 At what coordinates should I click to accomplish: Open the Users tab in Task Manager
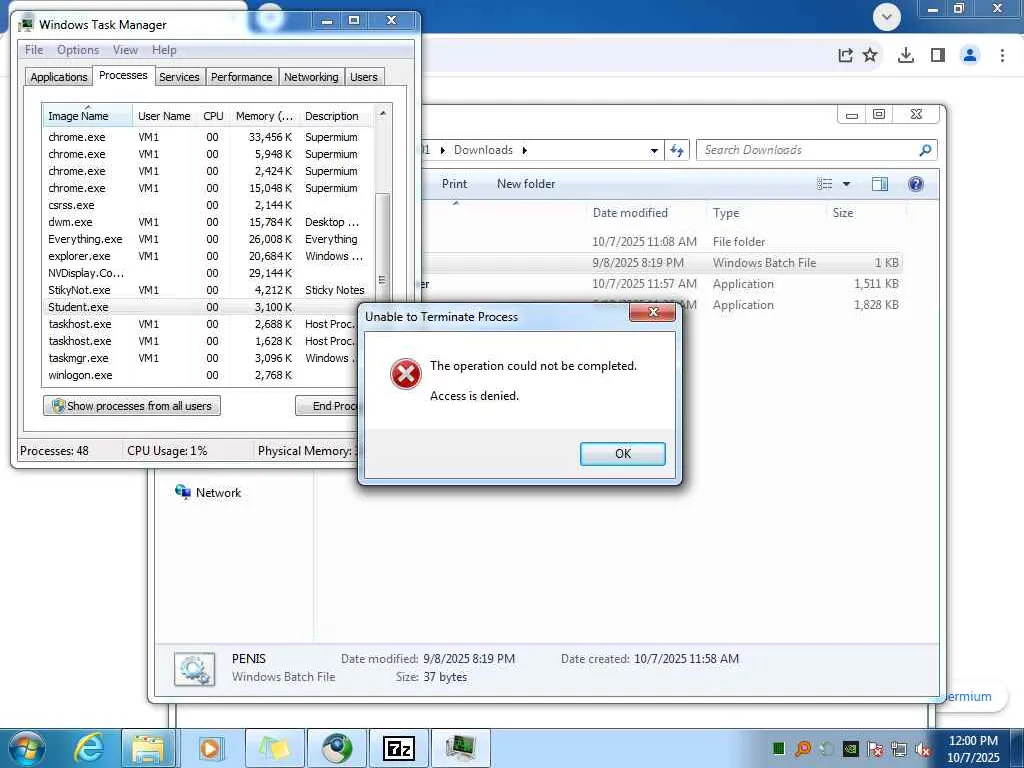click(364, 76)
